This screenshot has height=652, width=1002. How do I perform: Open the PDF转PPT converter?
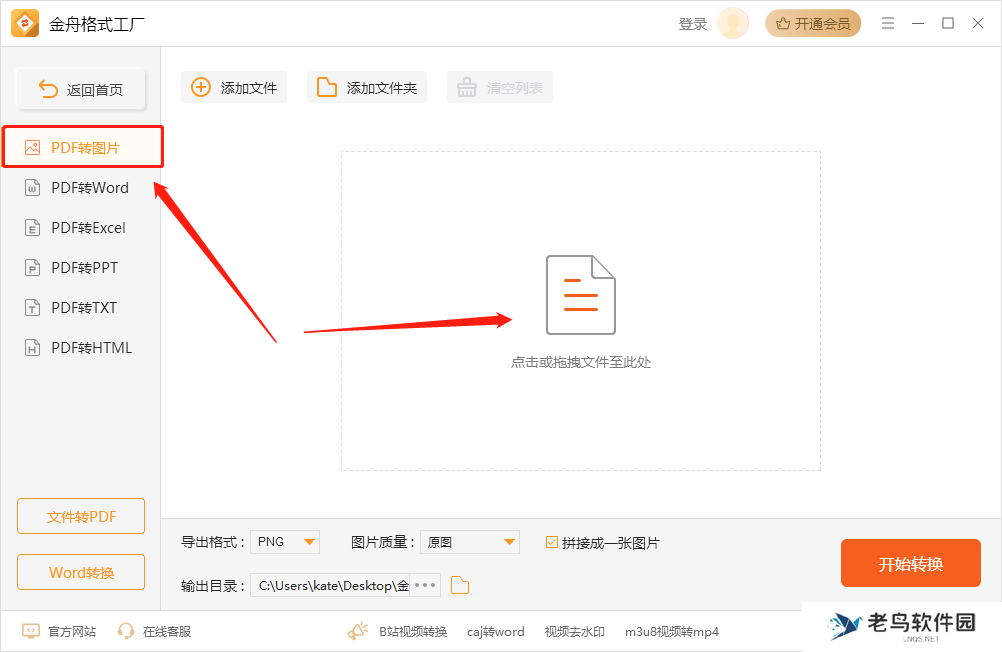tap(85, 267)
